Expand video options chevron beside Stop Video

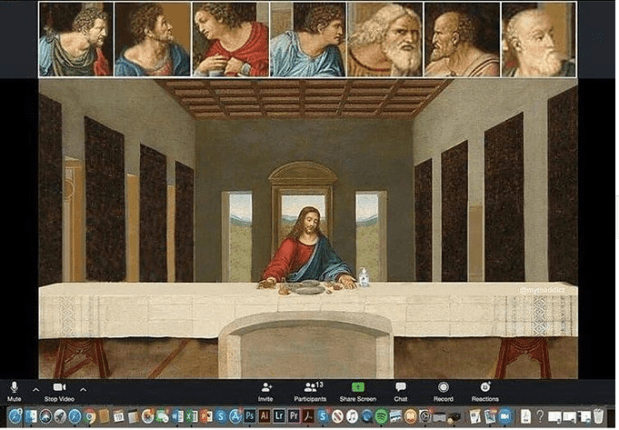tap(83, 390)
